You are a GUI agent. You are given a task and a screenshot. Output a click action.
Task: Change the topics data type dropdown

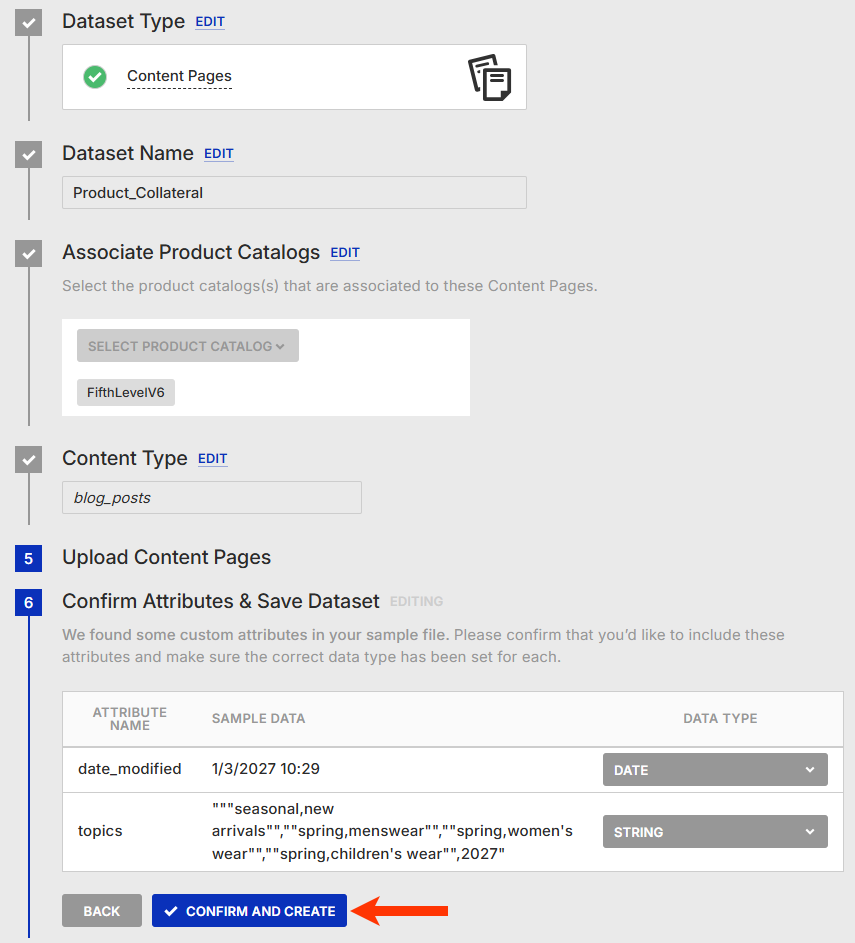[x=715, y=832]
